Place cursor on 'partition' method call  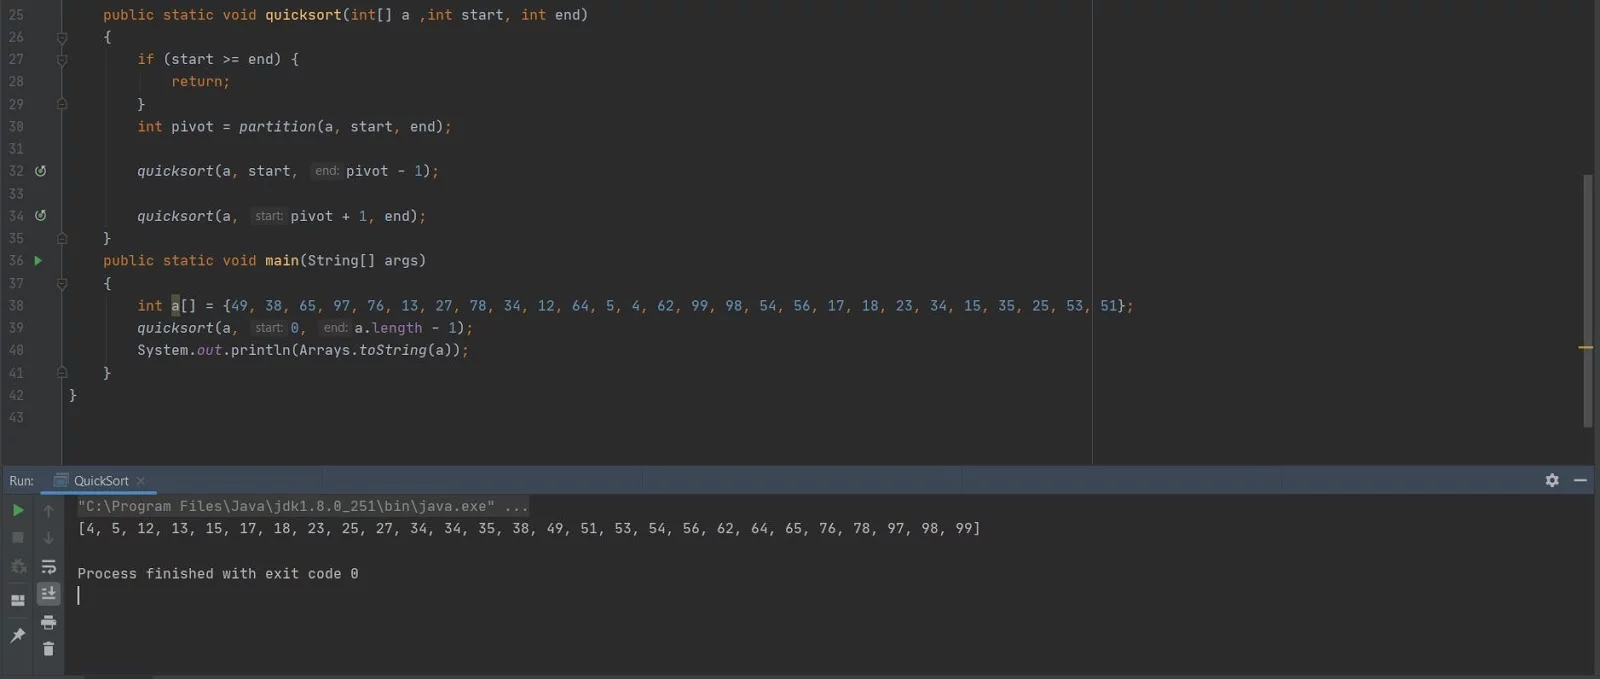click(277, 127)
